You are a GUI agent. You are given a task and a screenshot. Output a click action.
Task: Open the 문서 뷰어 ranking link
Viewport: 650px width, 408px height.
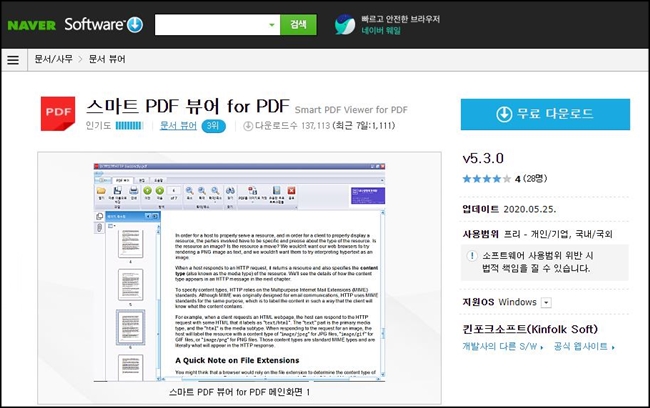178,126
